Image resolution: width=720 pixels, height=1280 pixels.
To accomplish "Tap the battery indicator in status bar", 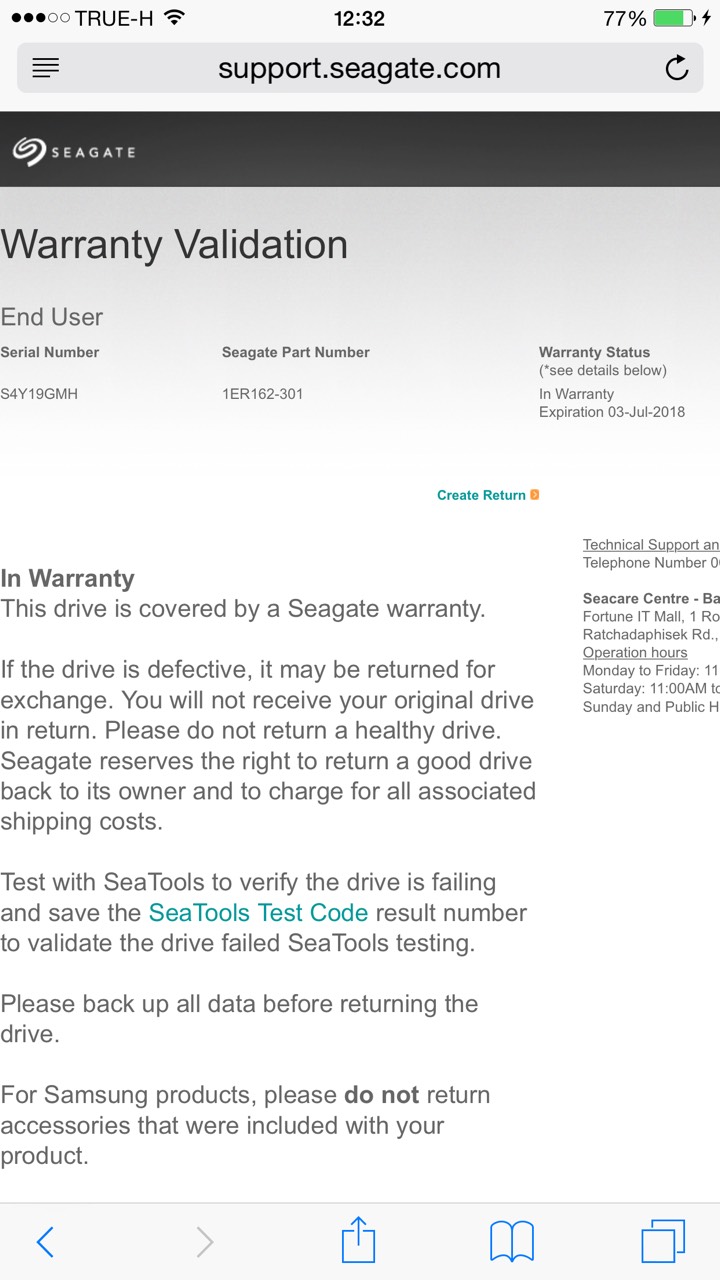I will point(674,18).
